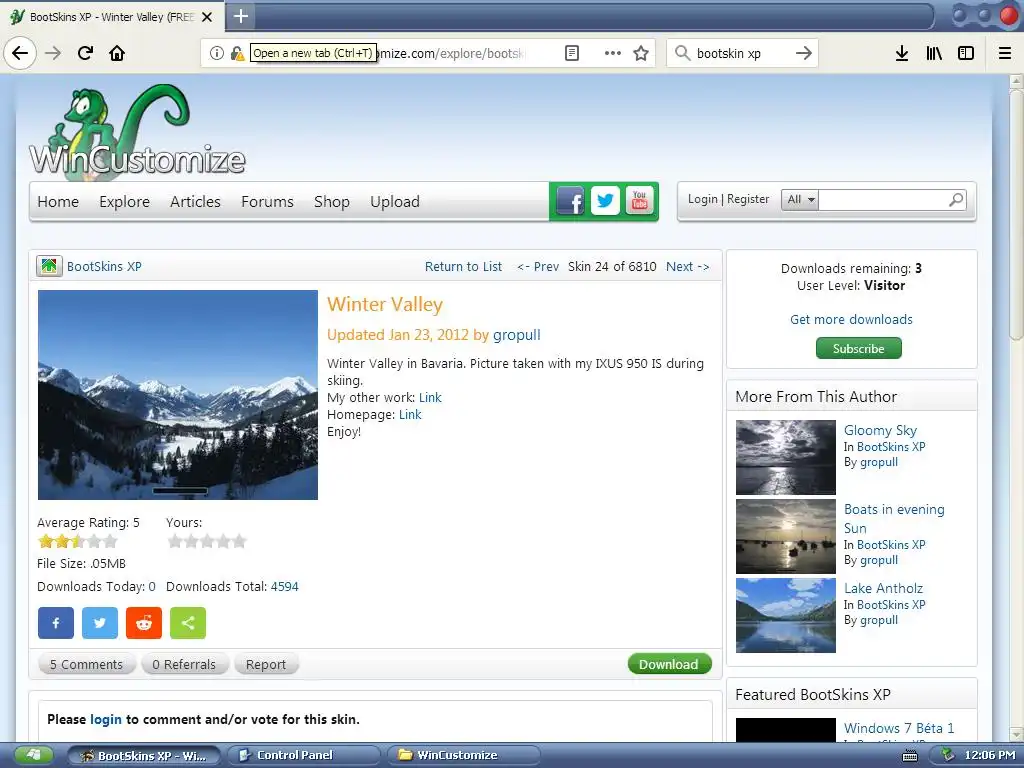Image resolution: width=1024 pixels, height=768 pixels.
Task: Click the site search magnifier icon
Action: 956,200
